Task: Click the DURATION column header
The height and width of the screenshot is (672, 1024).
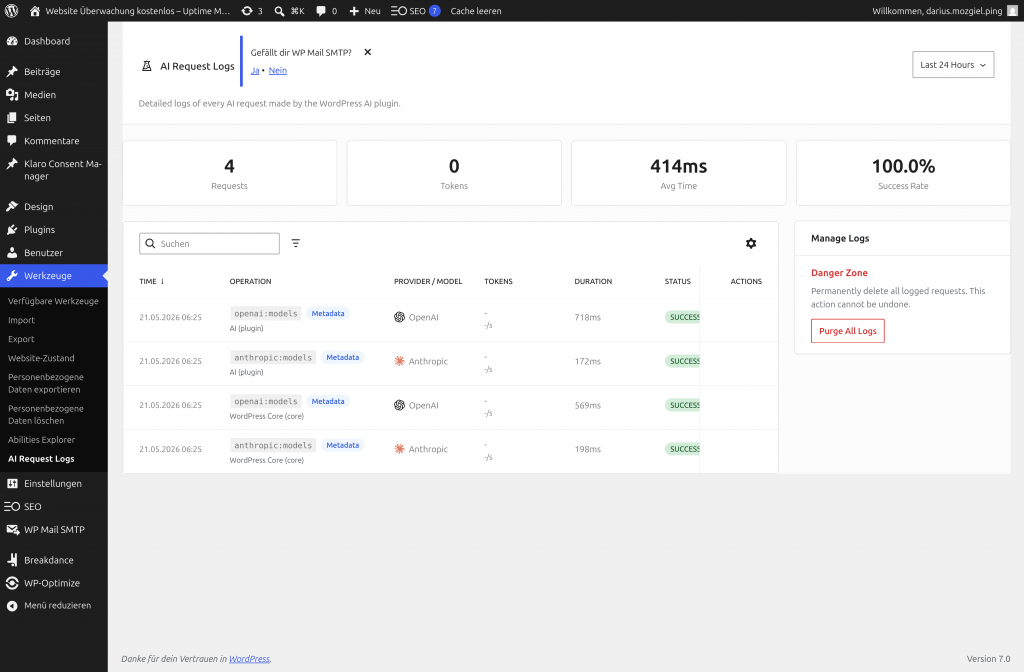Action: 593,281
